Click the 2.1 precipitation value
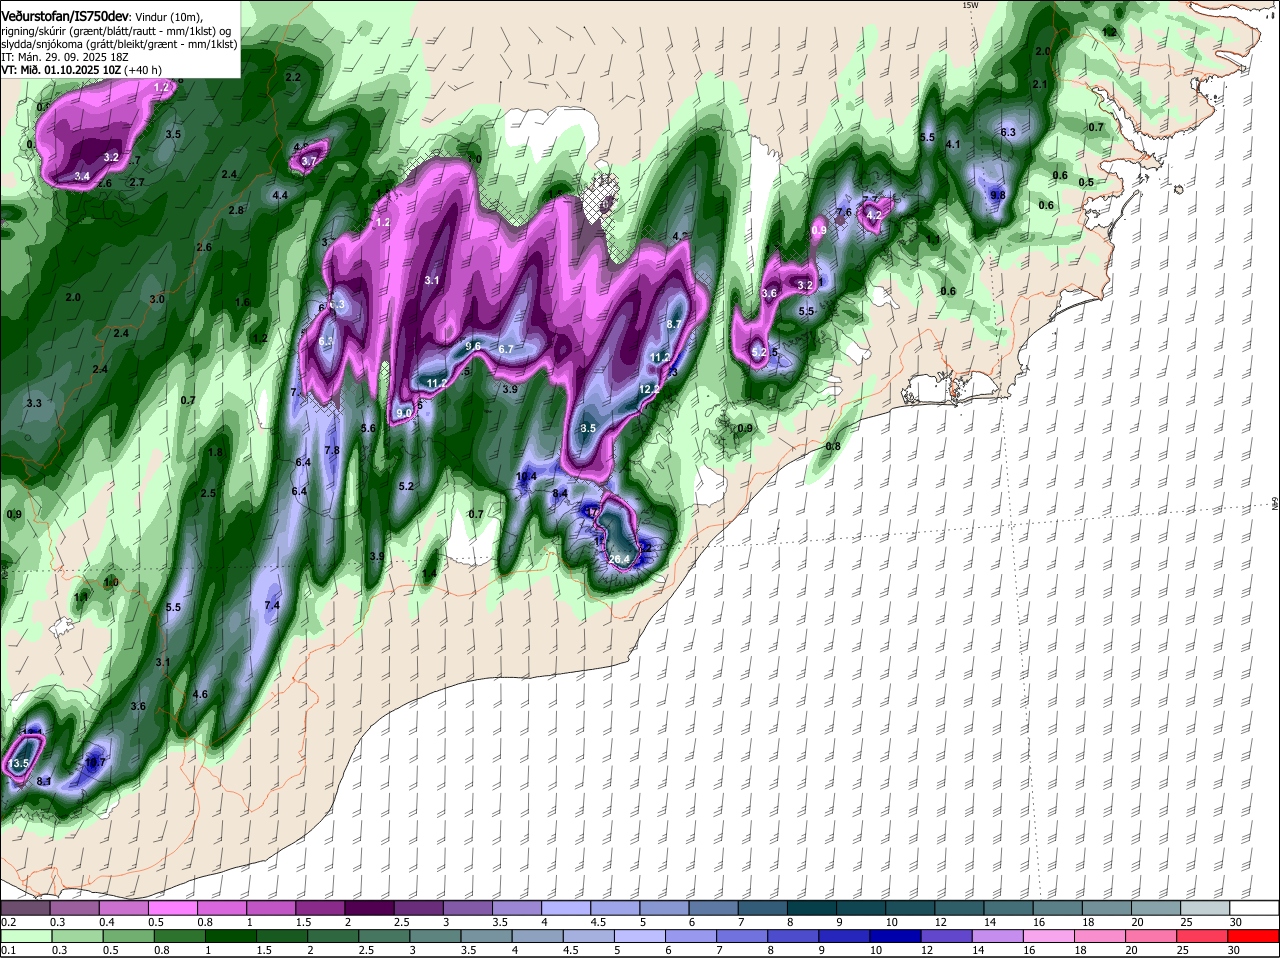This screenshot has width=1280, height=958. [x=1039, y=84]
